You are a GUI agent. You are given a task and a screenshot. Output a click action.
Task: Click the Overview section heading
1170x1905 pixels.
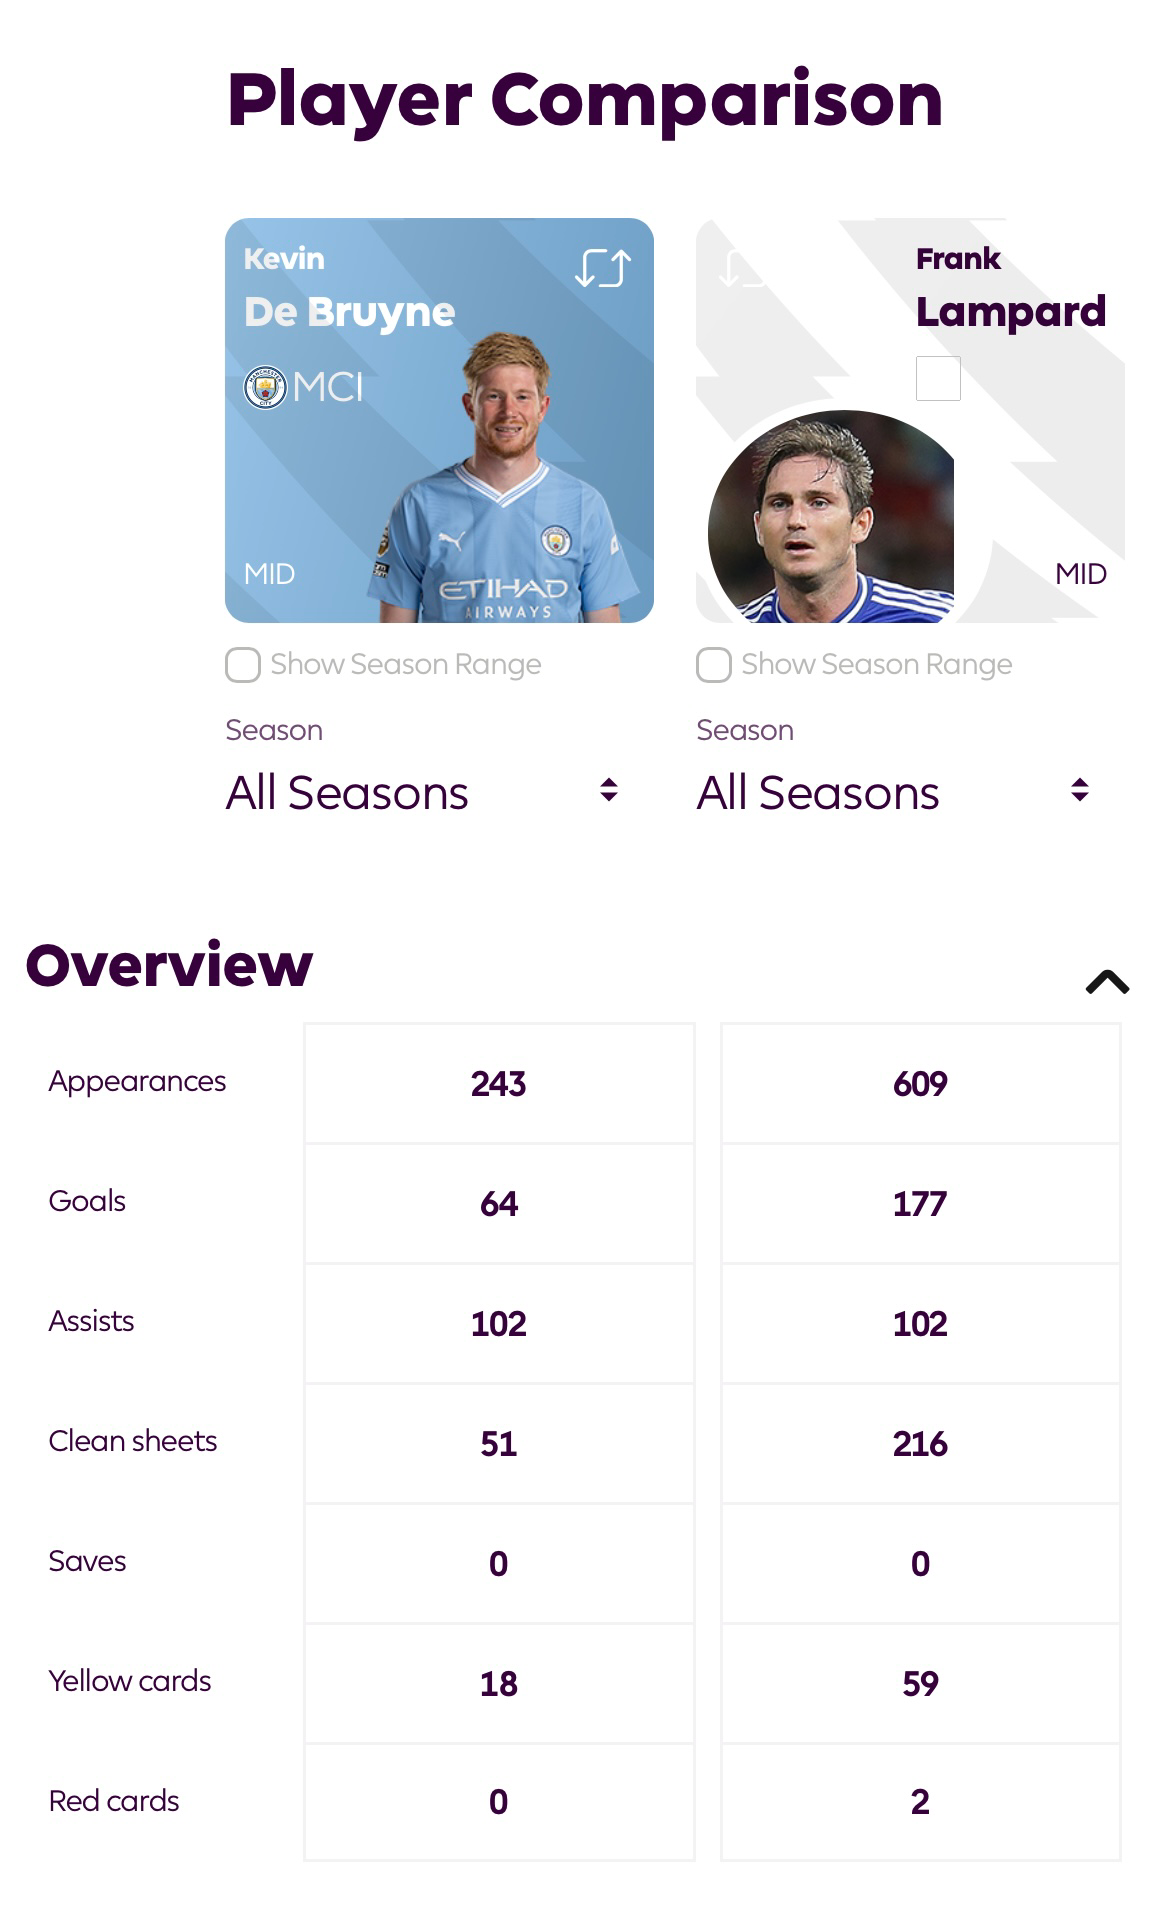pyautogui.click(x=169, y=965)
